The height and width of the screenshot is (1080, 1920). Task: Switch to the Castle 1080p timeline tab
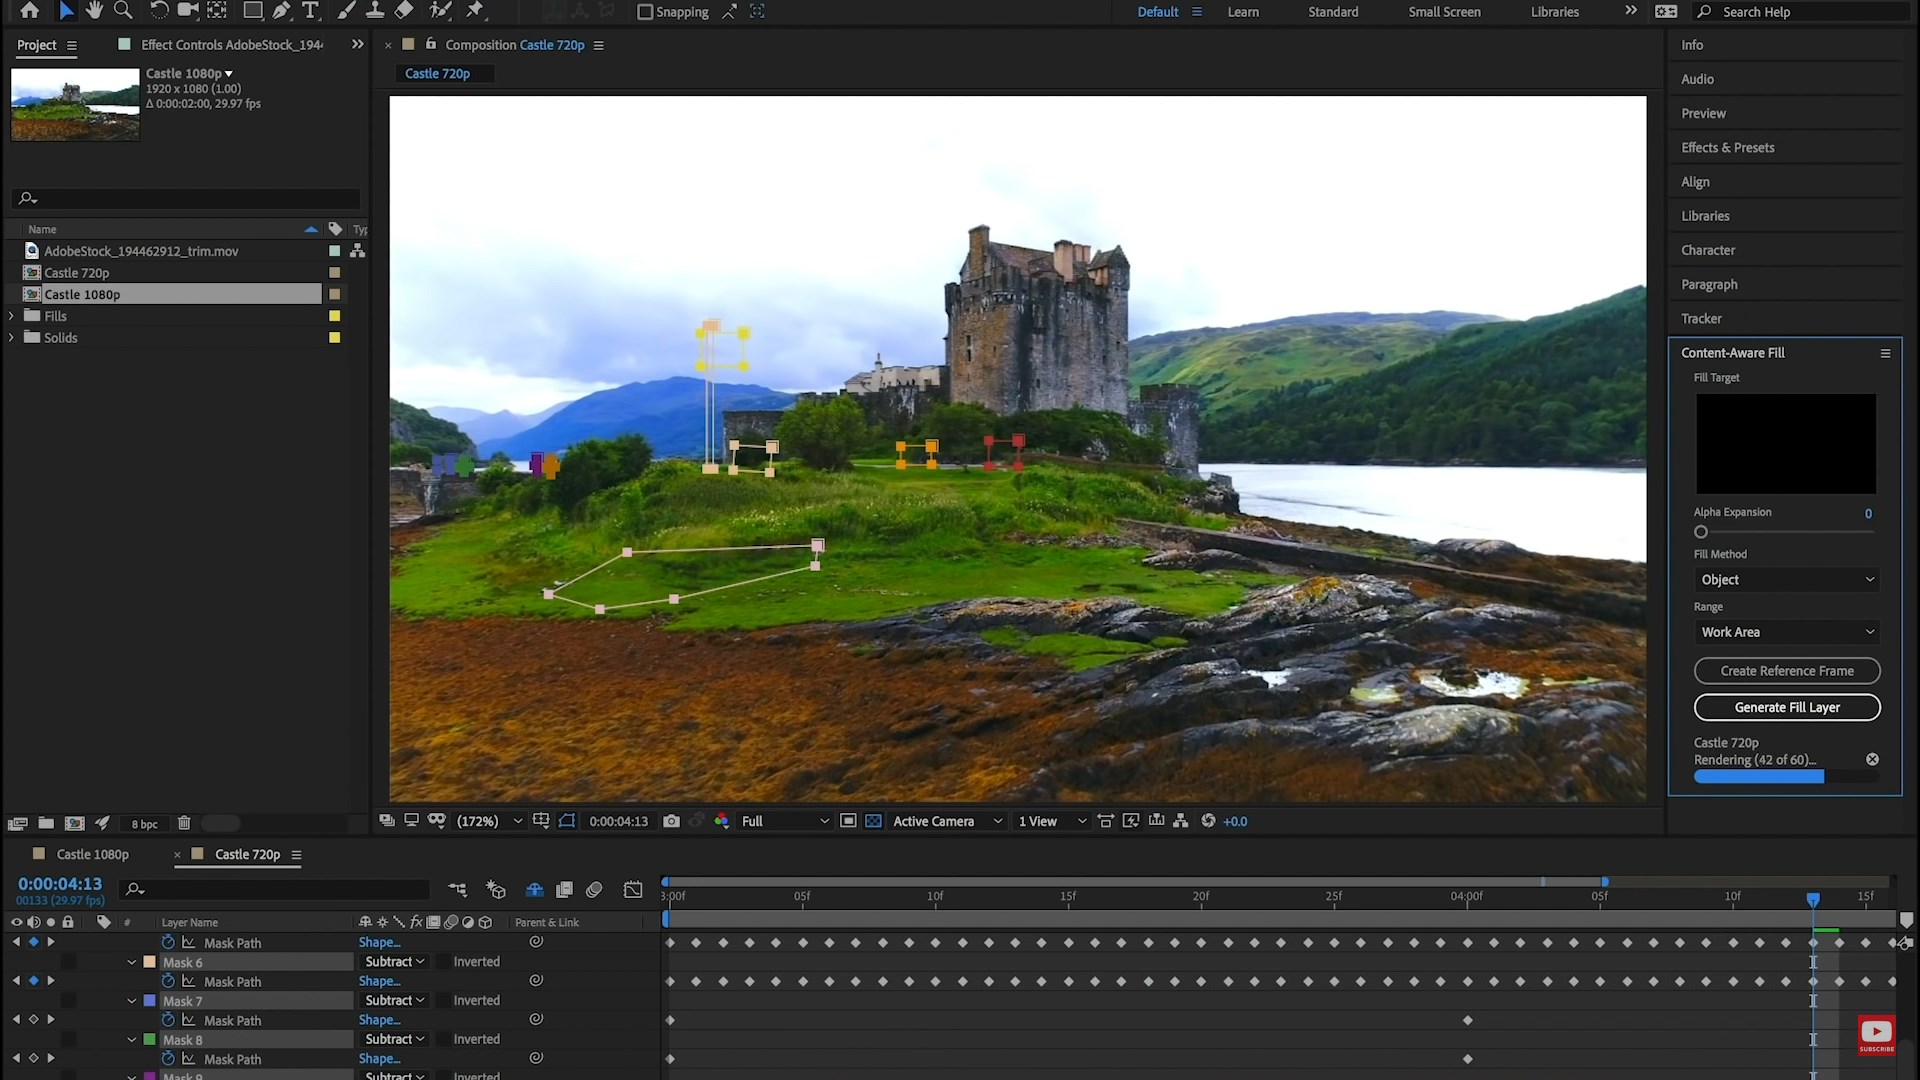[x=92, y=854]
